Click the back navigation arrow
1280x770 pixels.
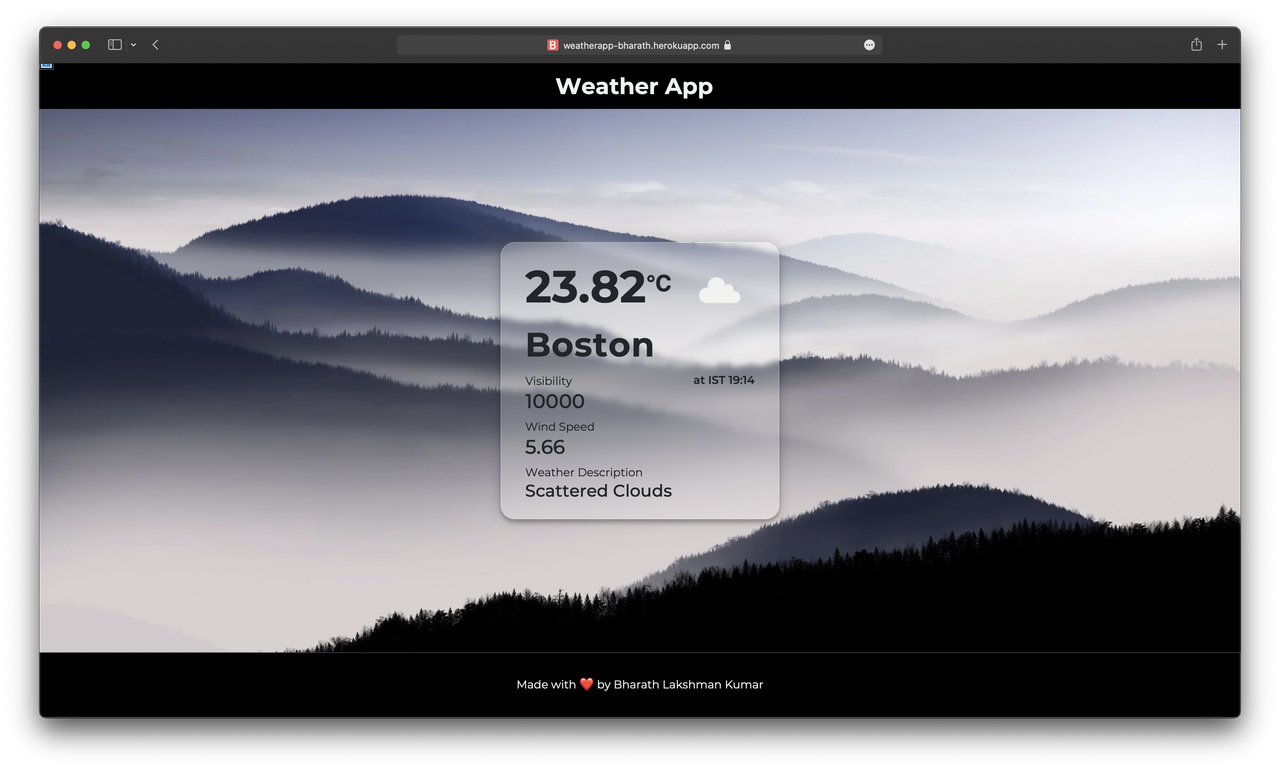pos(155,44)
